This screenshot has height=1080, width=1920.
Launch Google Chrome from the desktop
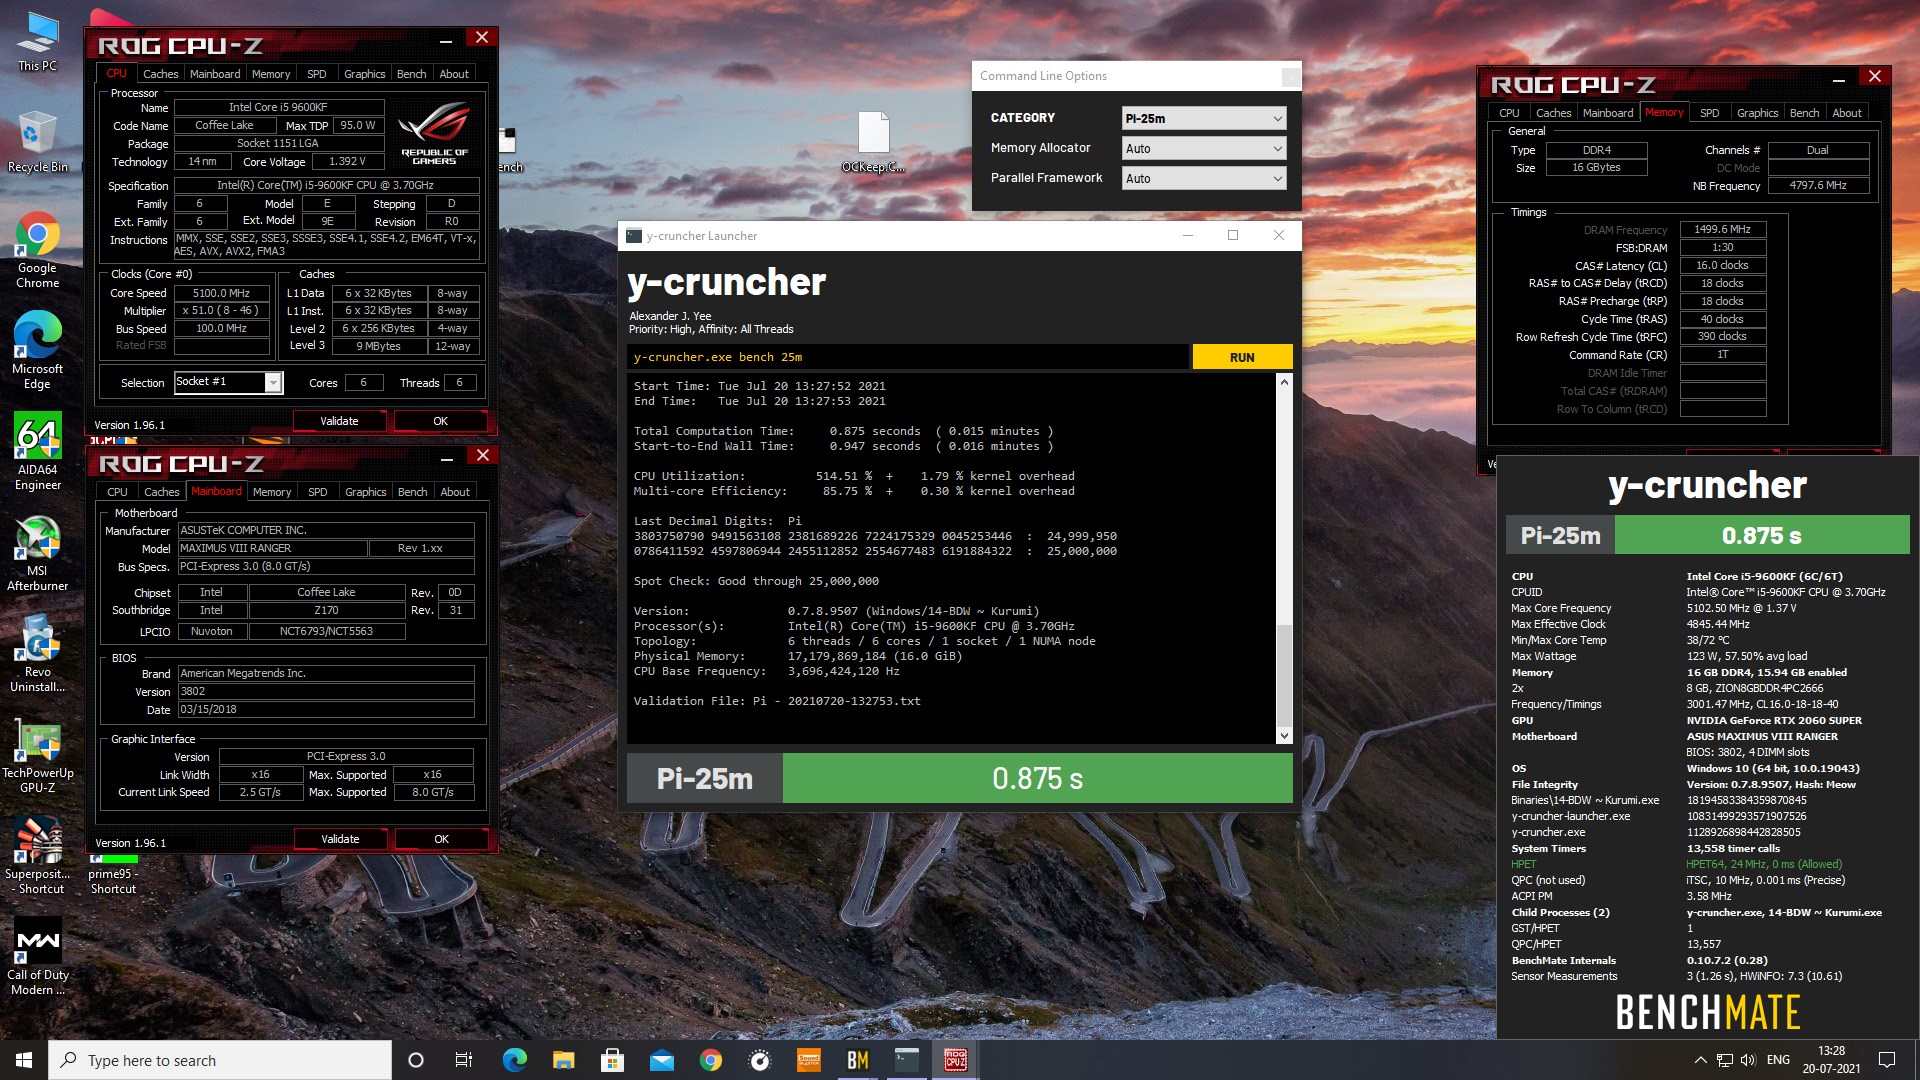point(37,250)
